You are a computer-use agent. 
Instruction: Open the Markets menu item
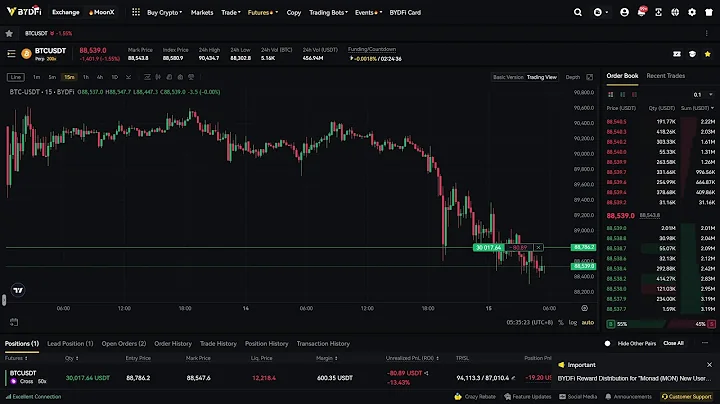point(202,12)
